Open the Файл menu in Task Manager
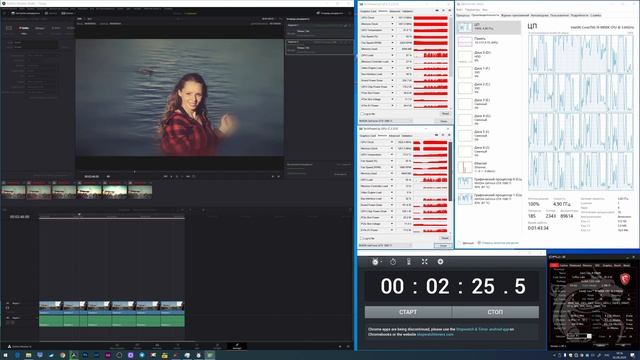This screenshot has height=360, width=640. coord(459,9)
